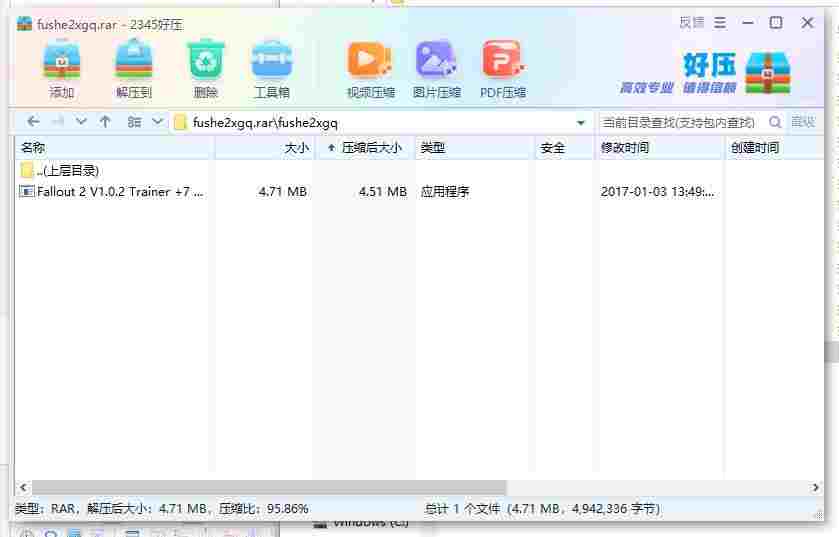Click the 4.71 MB size cell

(283, 191)
